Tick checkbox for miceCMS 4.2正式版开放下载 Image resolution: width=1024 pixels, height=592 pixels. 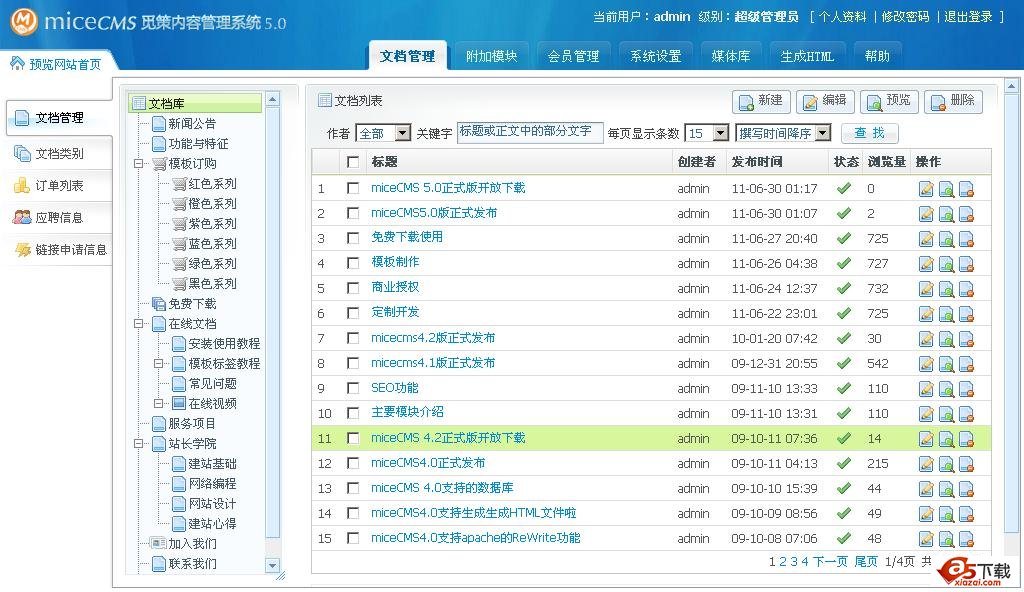click(353, 438)
